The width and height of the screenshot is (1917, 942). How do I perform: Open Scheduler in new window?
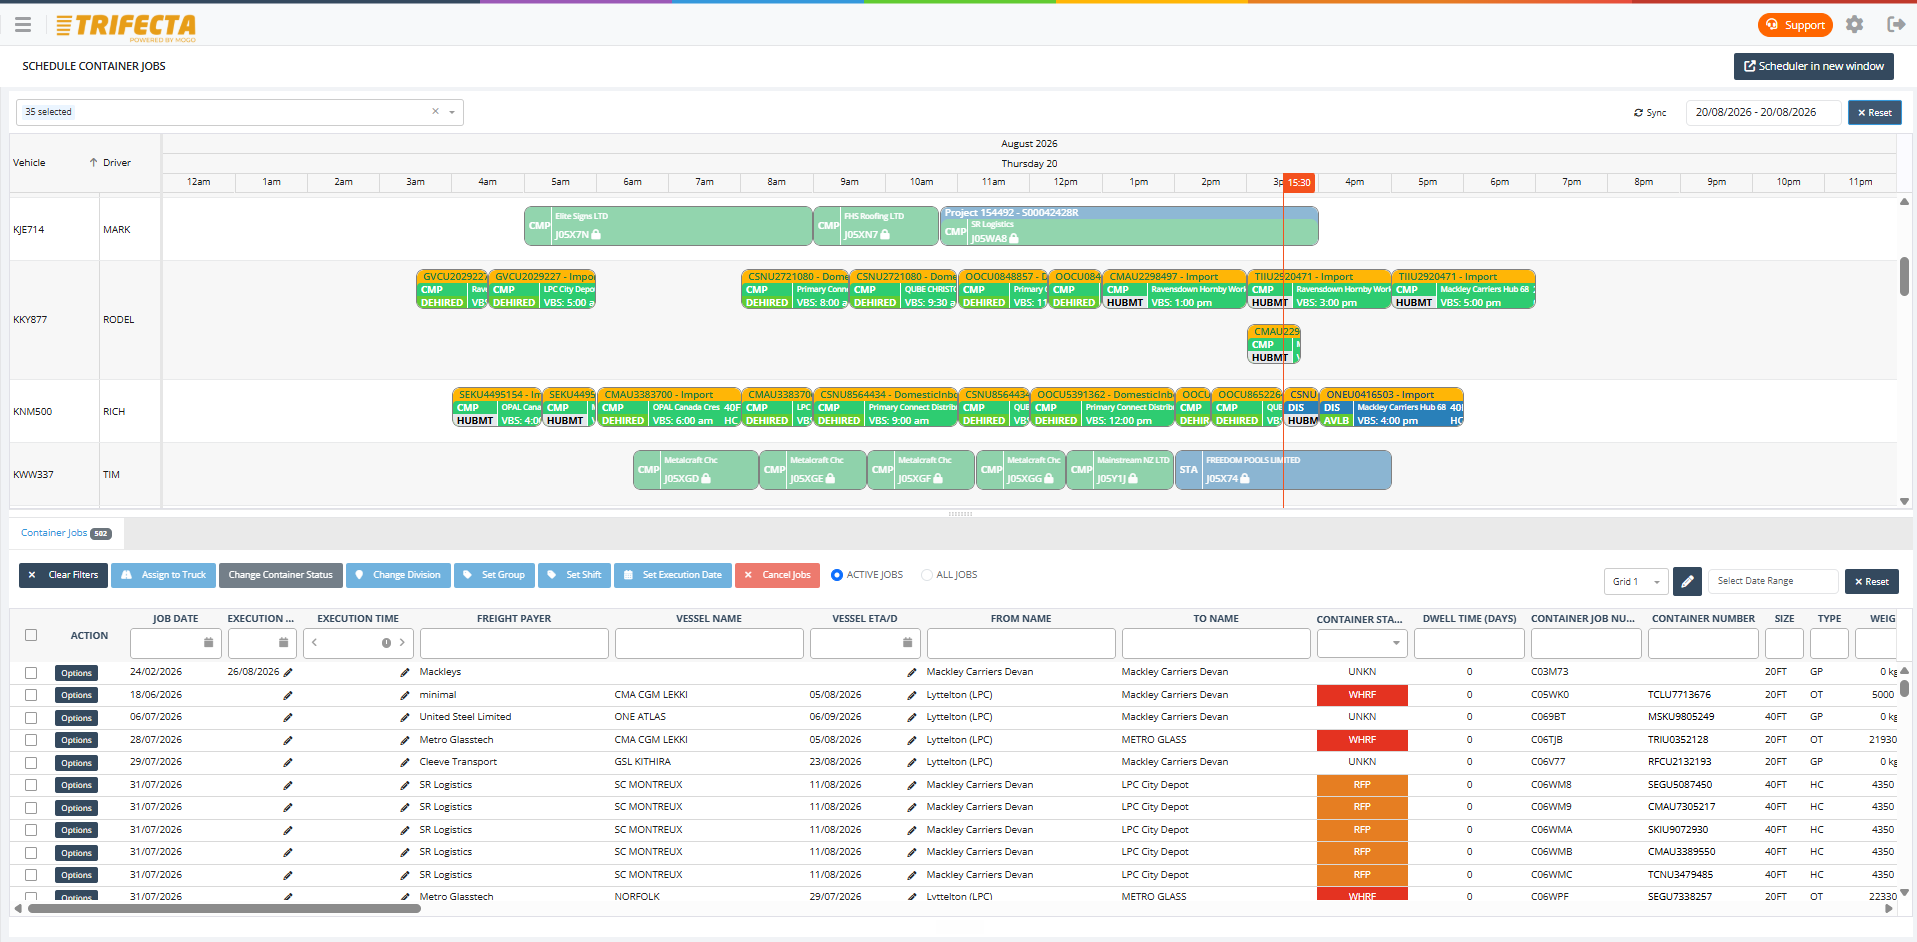(x=1813, y=66)
